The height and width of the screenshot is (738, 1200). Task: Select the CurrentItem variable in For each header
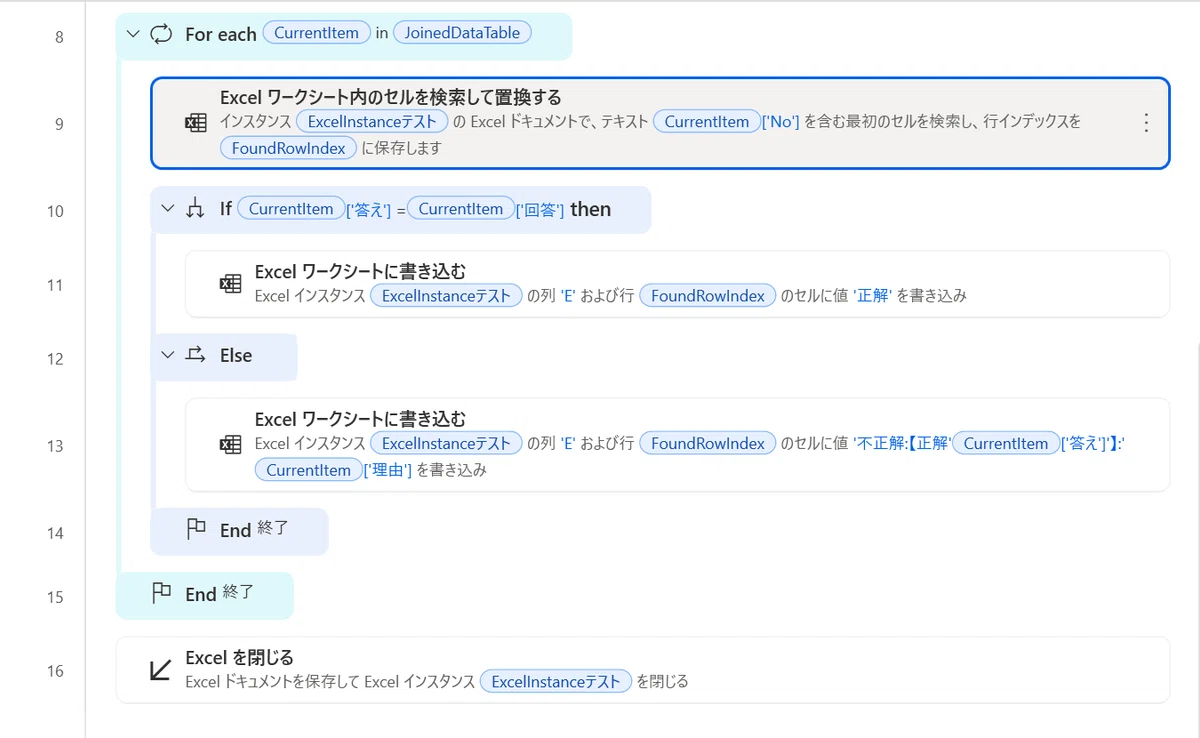[x=316, y=33]
